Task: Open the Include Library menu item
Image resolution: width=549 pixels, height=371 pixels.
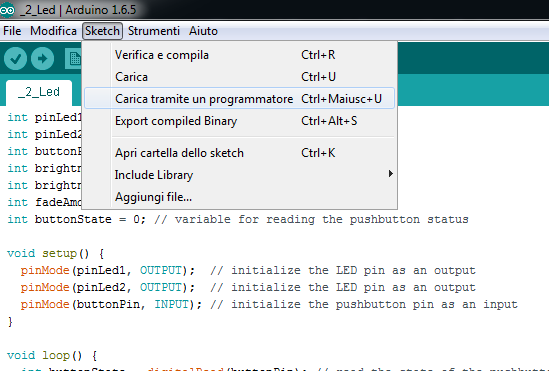Action: [239, 175]
